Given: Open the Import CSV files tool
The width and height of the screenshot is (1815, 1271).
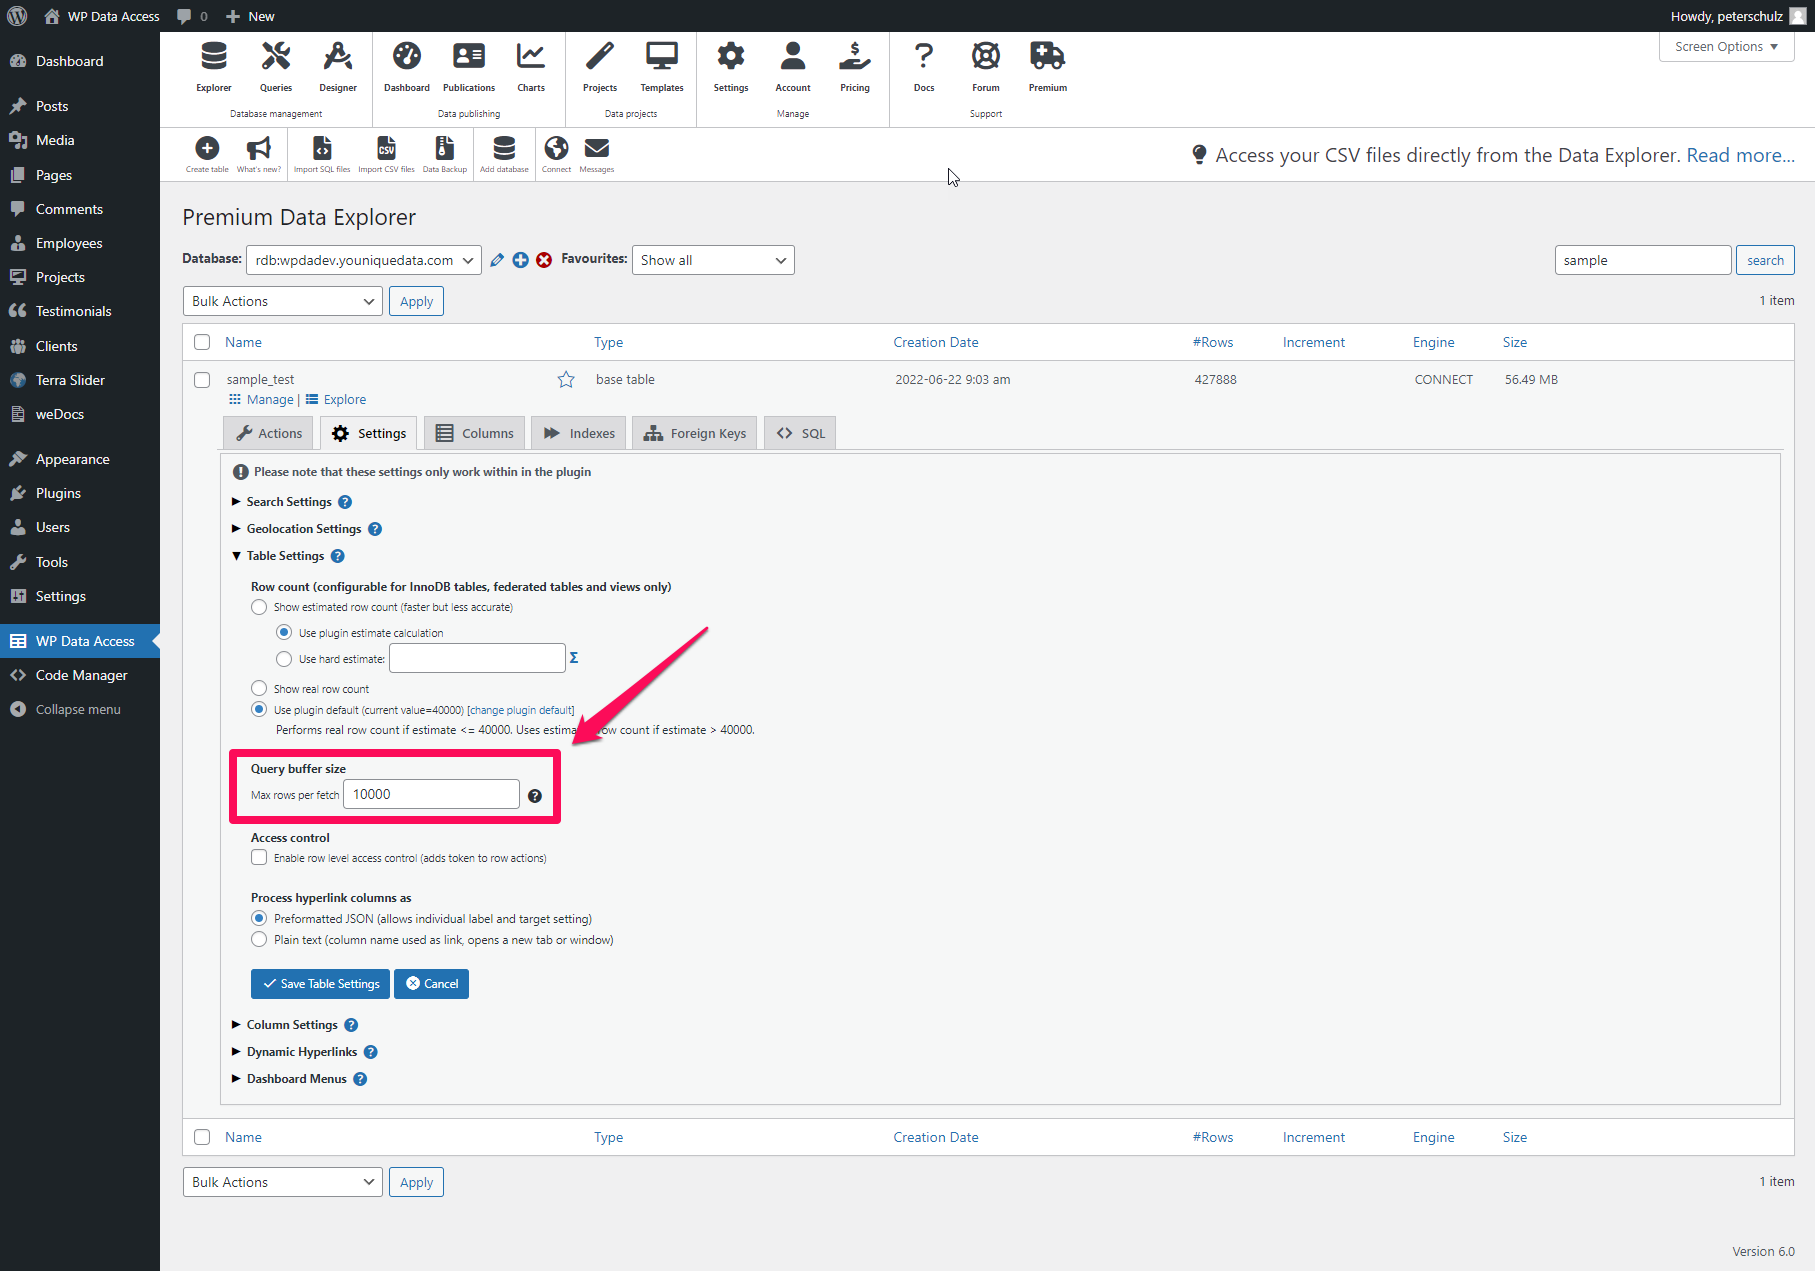Looking at the screenshot, I should coord(386,151).
